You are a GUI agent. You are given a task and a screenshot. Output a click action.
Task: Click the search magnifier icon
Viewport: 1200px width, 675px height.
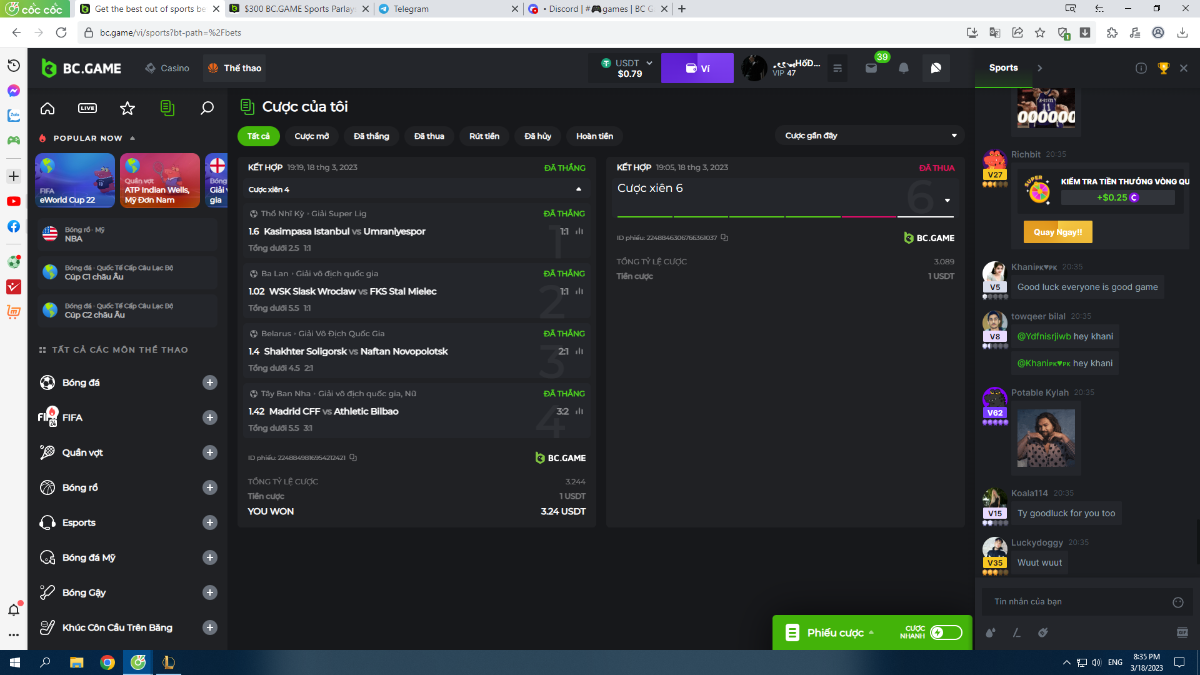(x=207, y=108)
